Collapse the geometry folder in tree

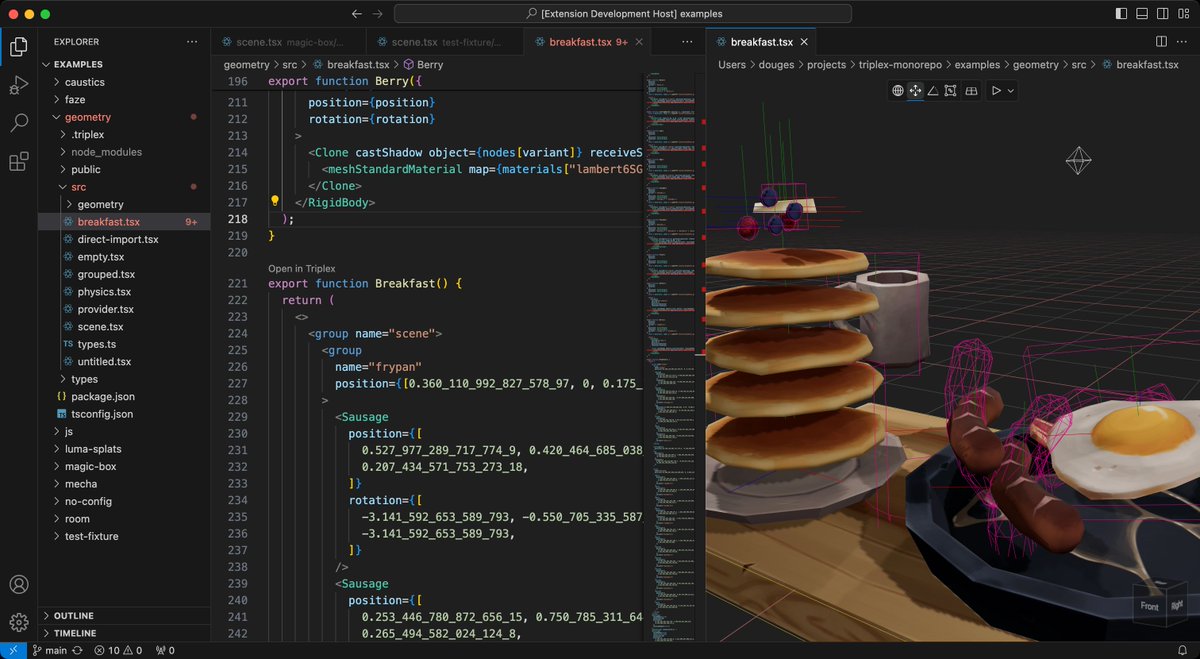(x=124, y=117)
